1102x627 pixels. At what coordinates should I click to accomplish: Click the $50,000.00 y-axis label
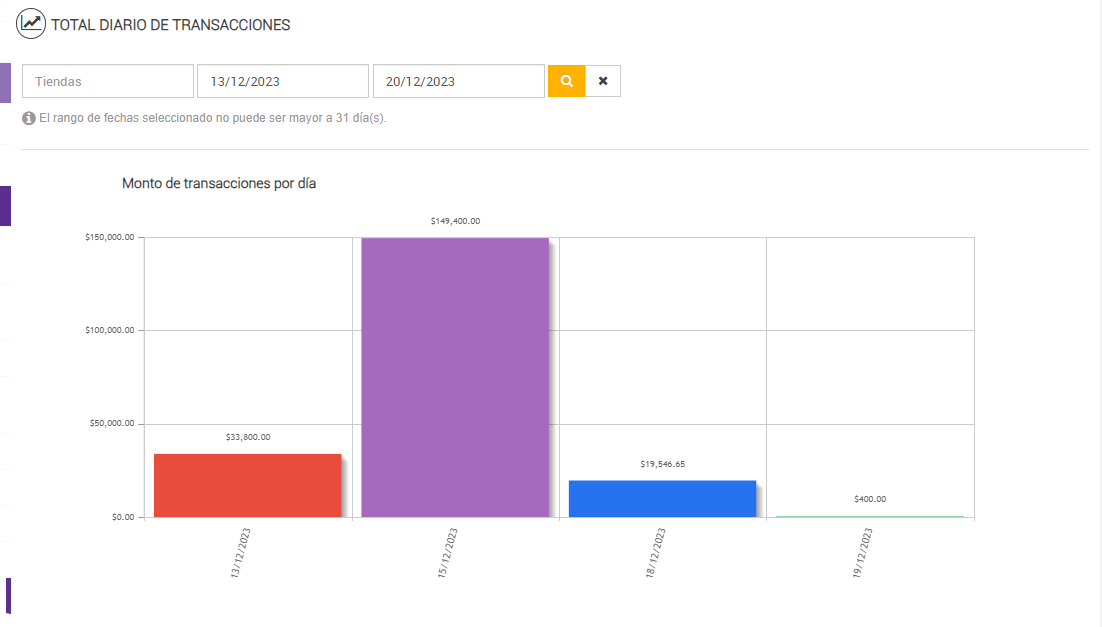click(x=112, y=424)
